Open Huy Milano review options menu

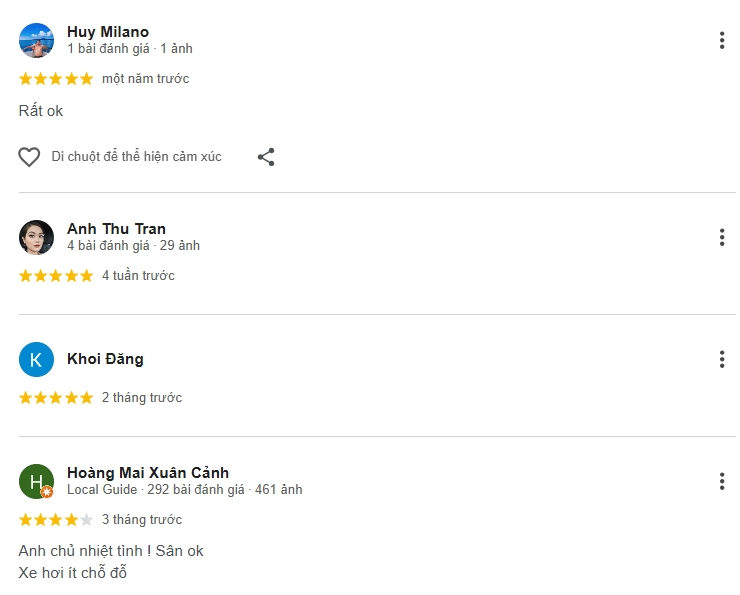click(721, 41)
